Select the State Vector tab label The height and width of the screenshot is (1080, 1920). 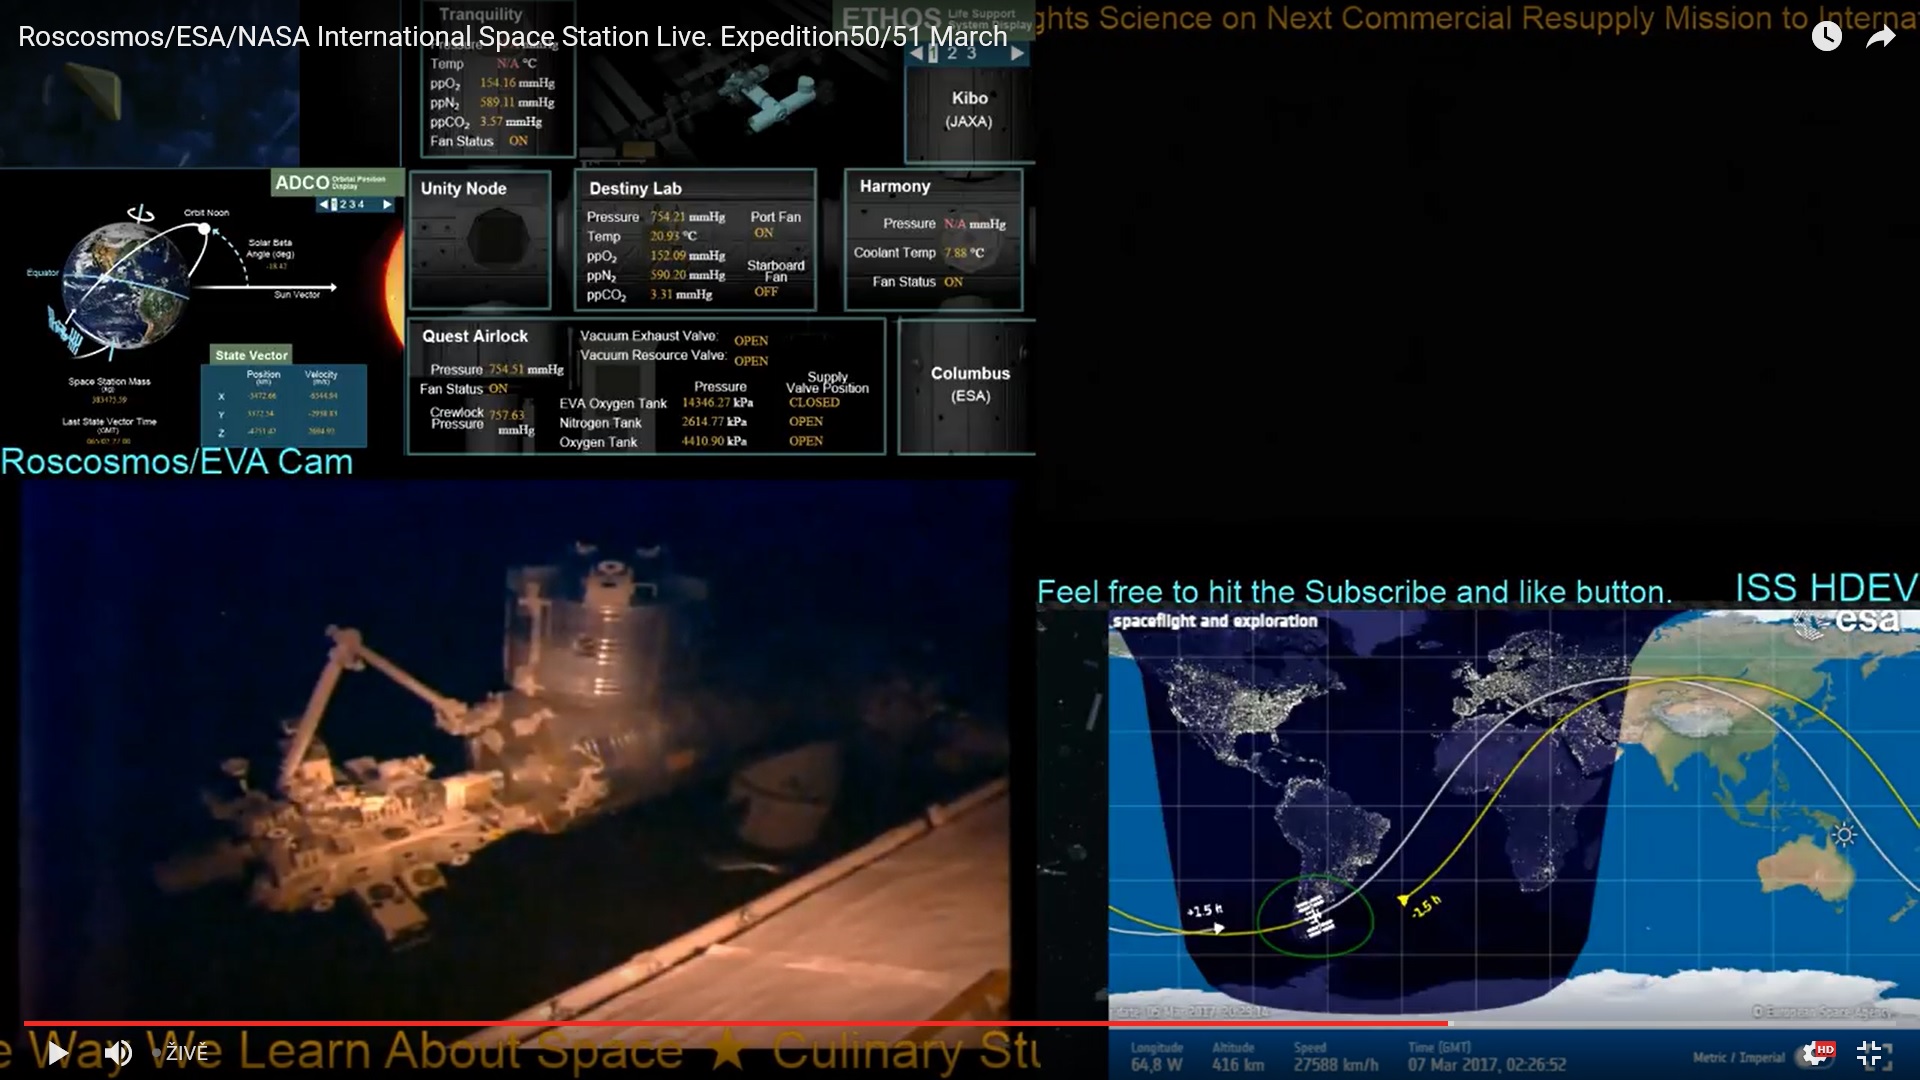click(251, 355)
